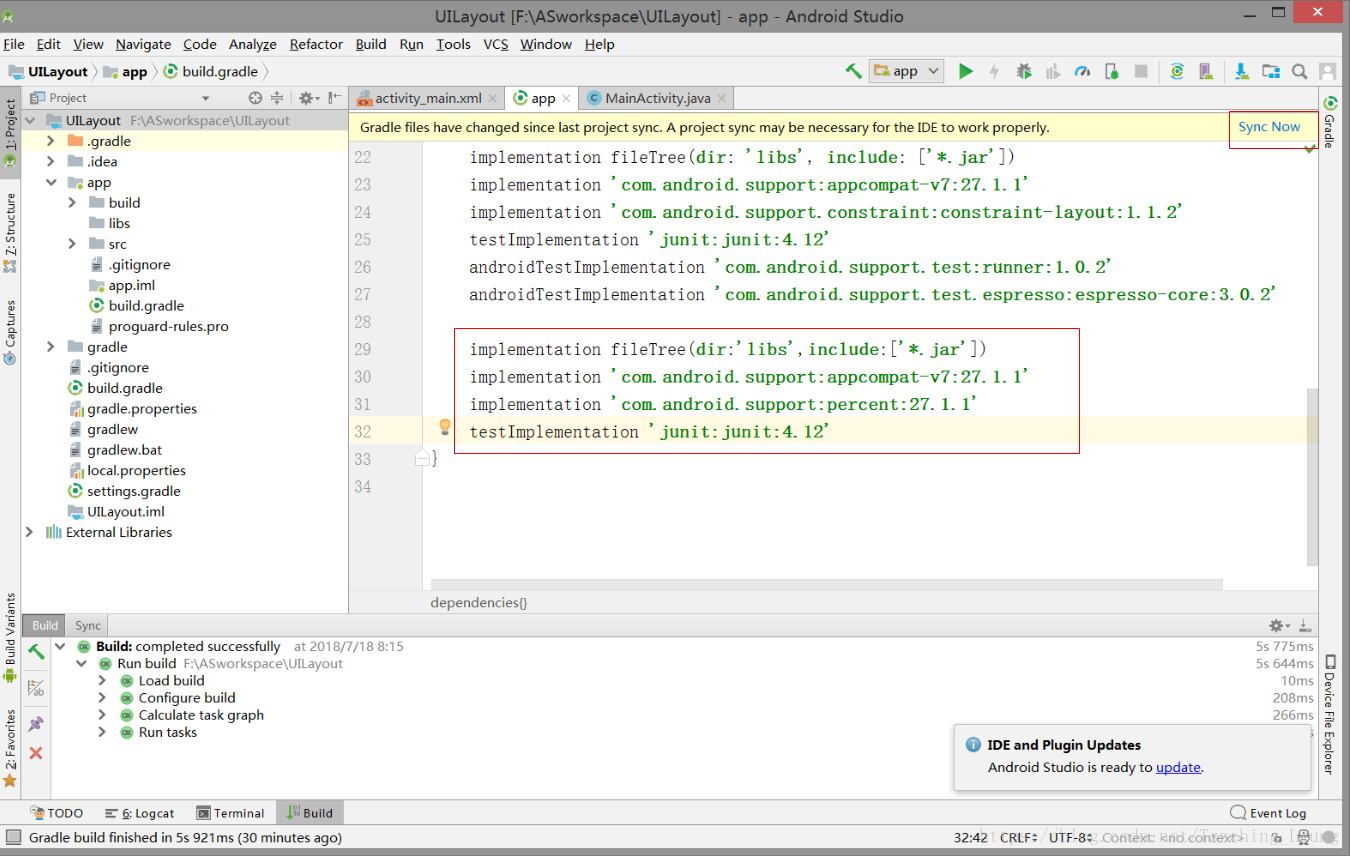Click Attach debugger to Android process icon
The width and height of the screenshot is (1350, 856).
tap(1111, 71)
